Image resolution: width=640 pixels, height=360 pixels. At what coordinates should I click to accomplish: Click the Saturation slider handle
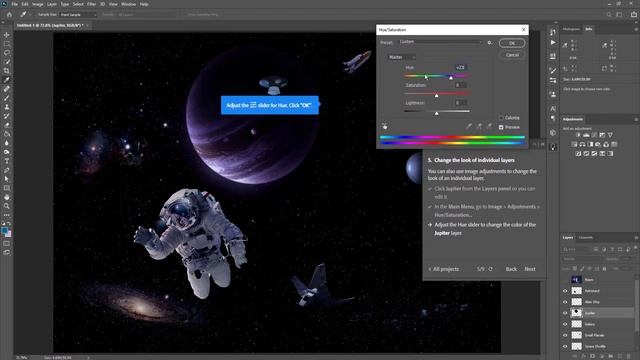pyautogui.click(x=436, y=95)
